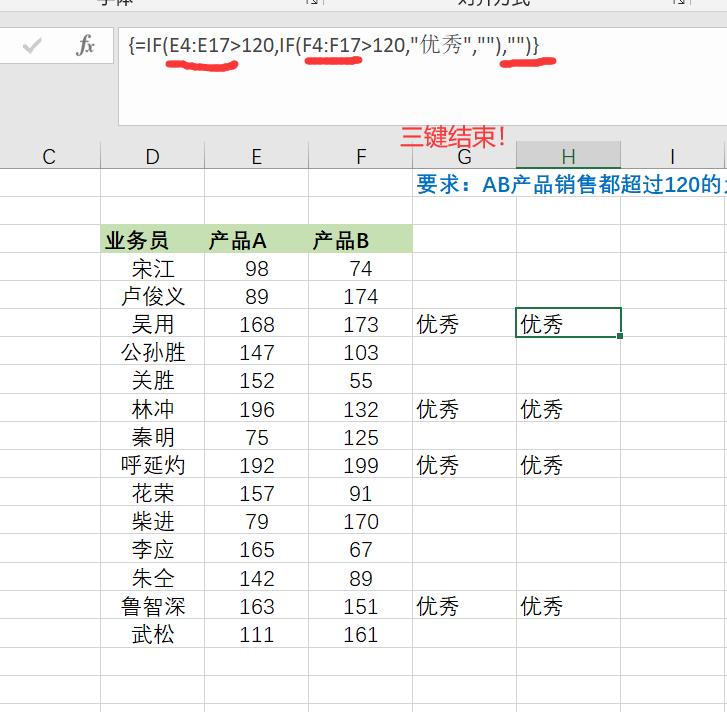Select the cell with name 卢俊义

153,296
